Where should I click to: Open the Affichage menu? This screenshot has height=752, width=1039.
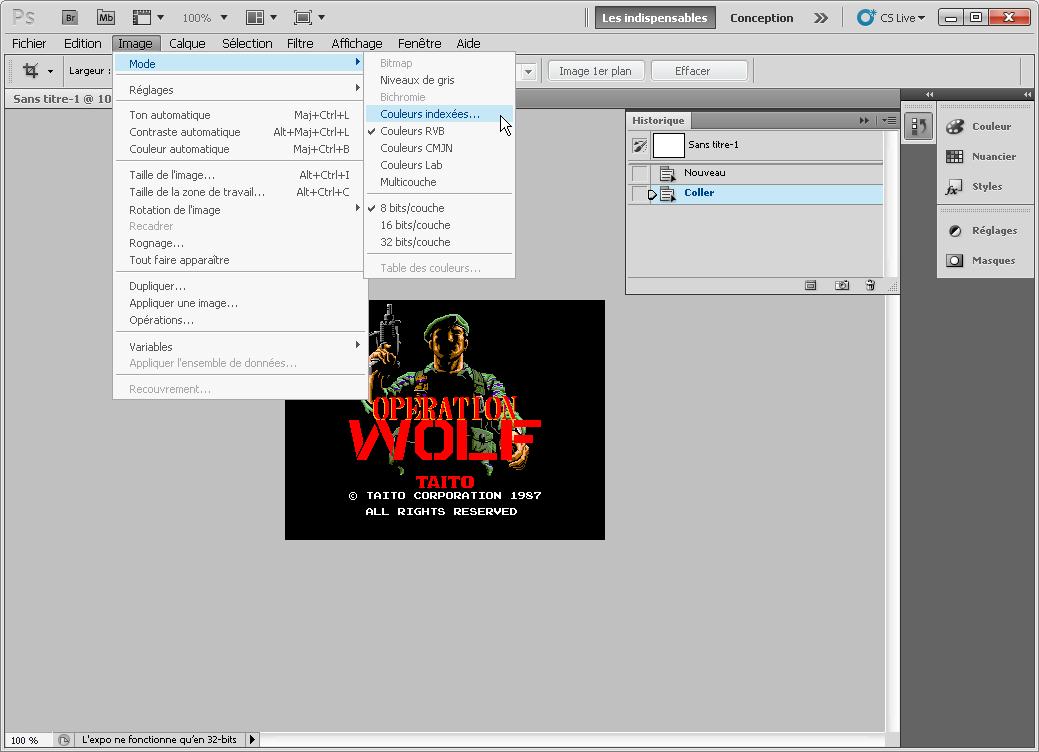point(356,44)
